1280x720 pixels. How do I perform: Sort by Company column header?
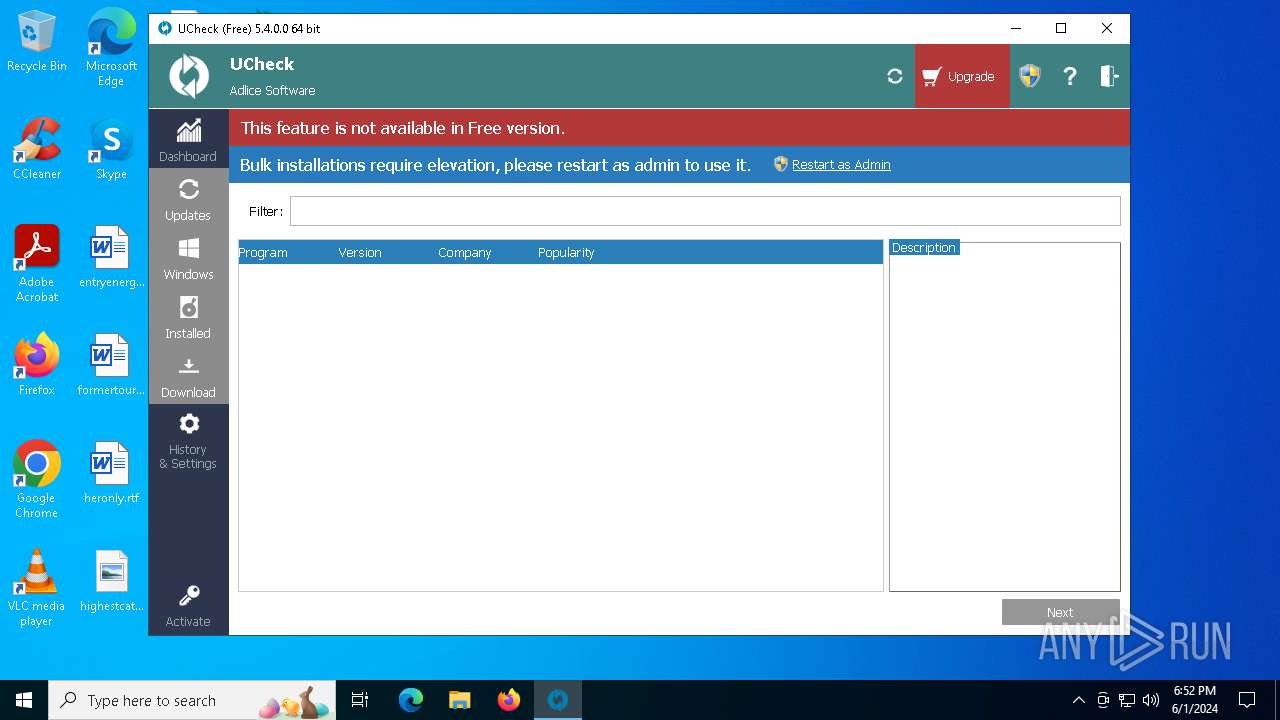[464, 253]
